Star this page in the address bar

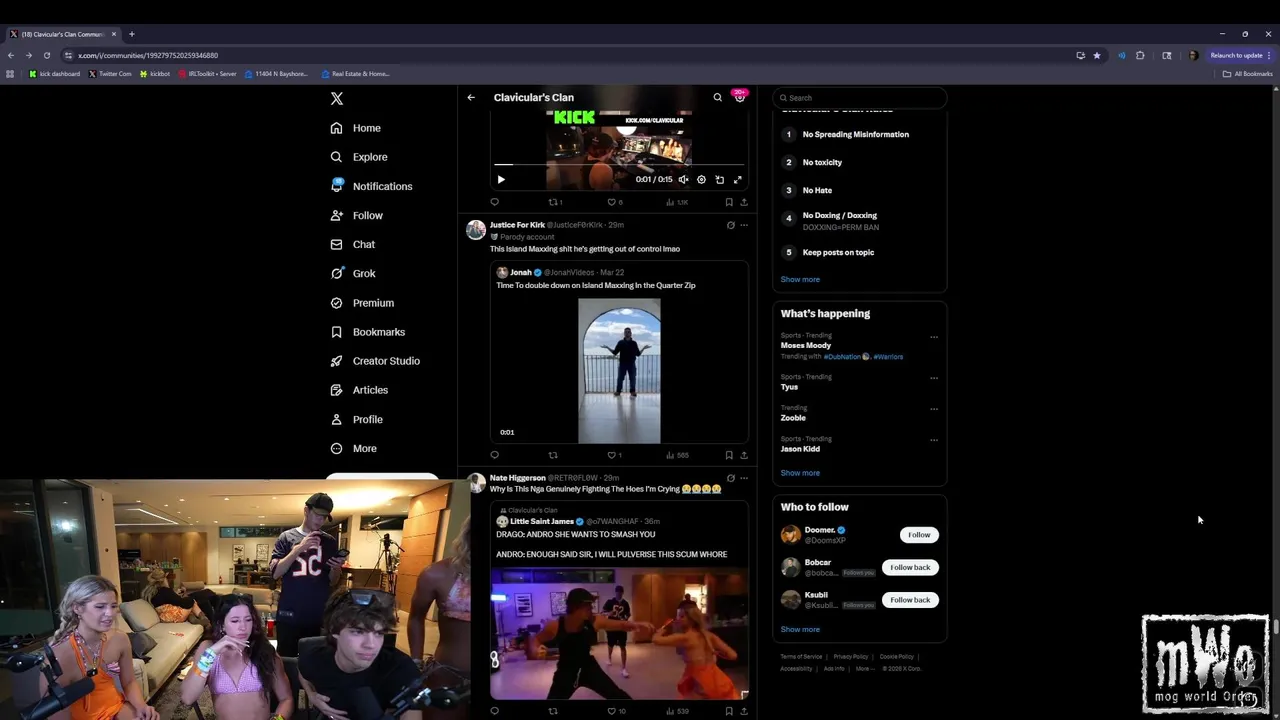[x=1097, y=55]
